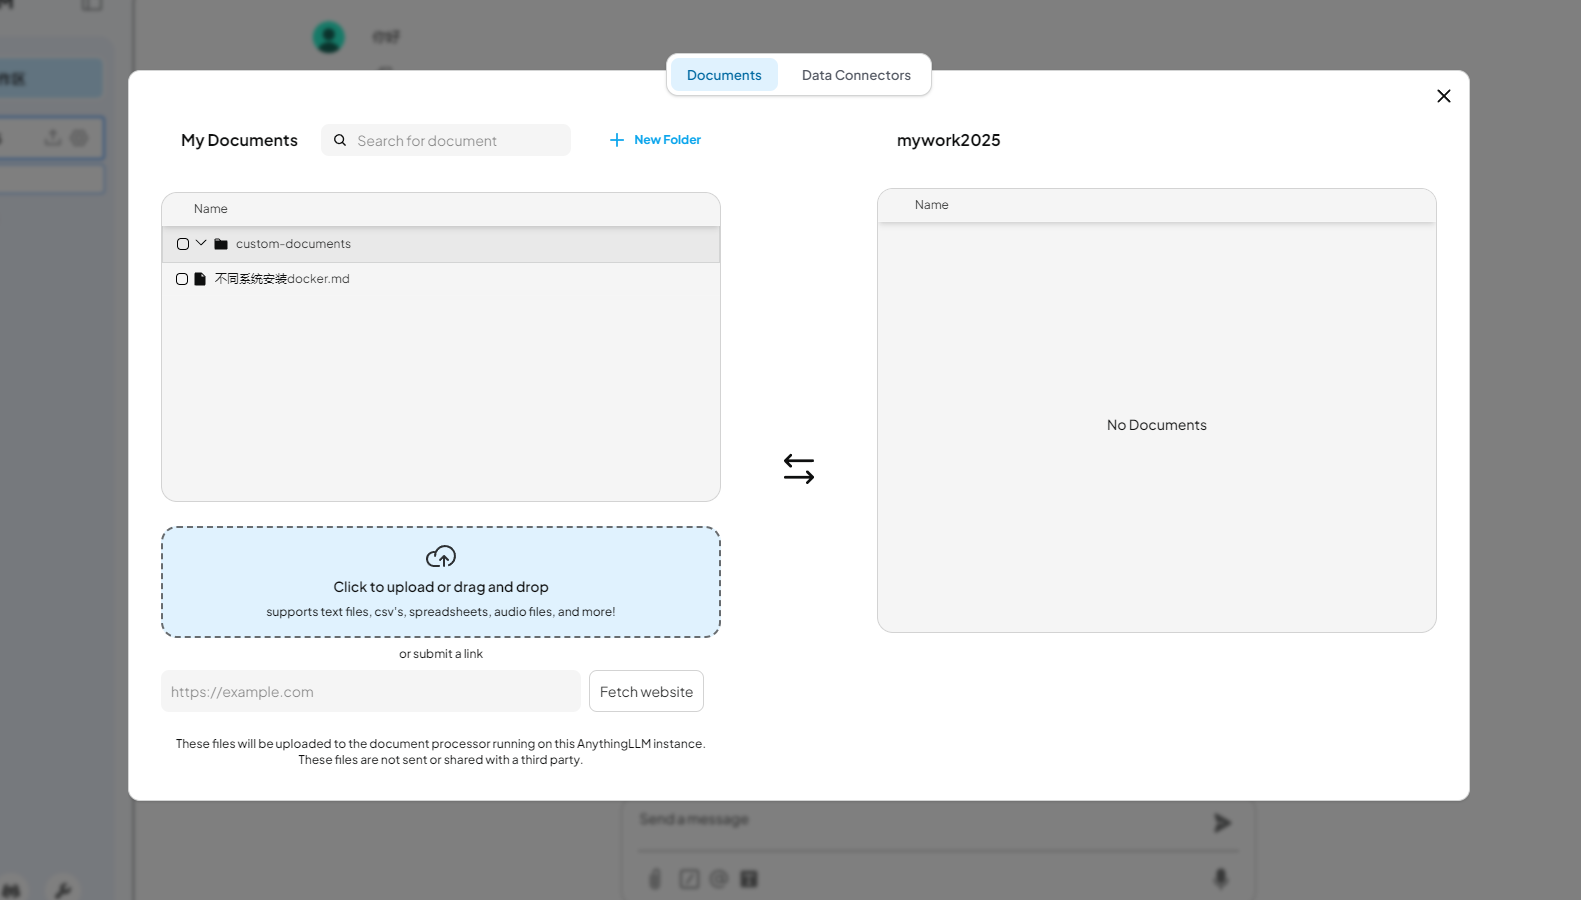This screenshot has height=900, width=1581.
Task: Click the green user avatar in chat
Action: (x=329, y=37)
